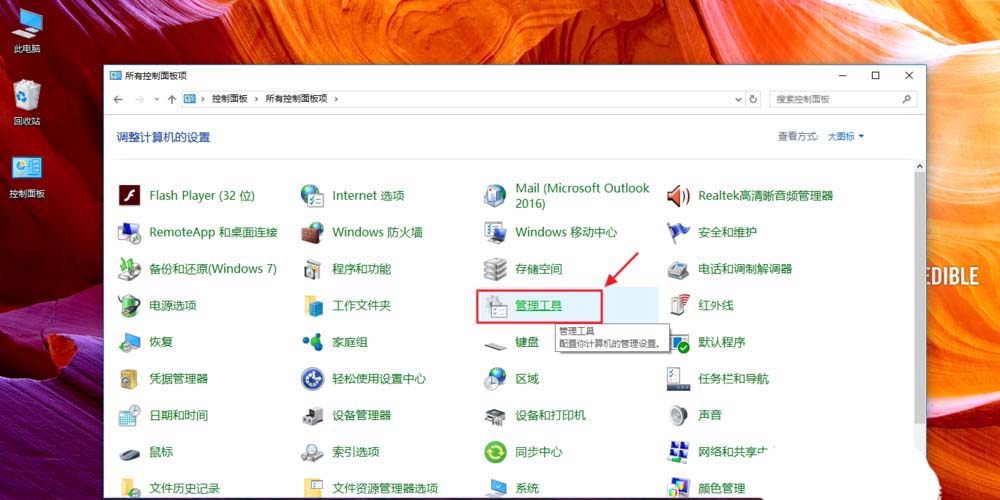Open the 备份和还原(Windows 7) icon
This screenshot has height=500, width=1000.
[x=129, y=268]
